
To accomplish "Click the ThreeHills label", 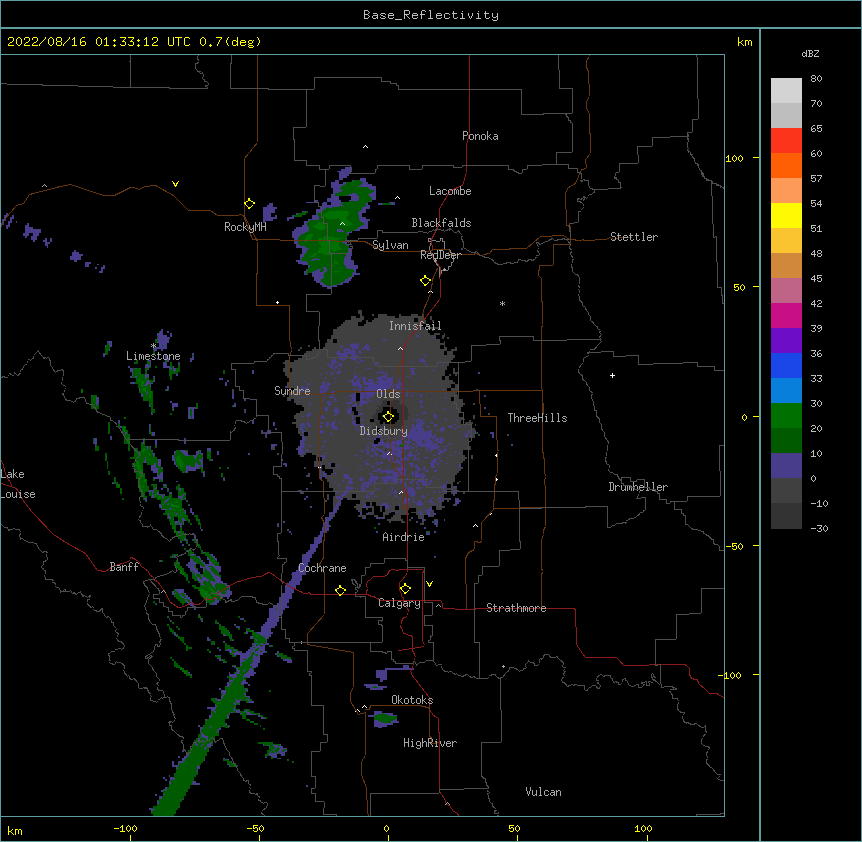I will coord(538,418).
